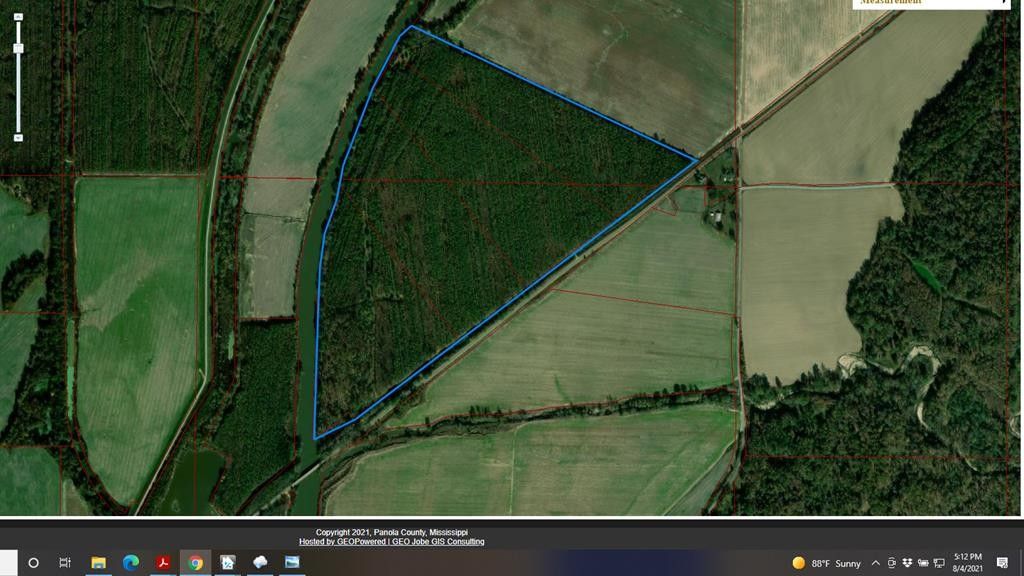Open Dropbox from the system tray
This screenshot has width=1024, height=576.
coord(908,562)
